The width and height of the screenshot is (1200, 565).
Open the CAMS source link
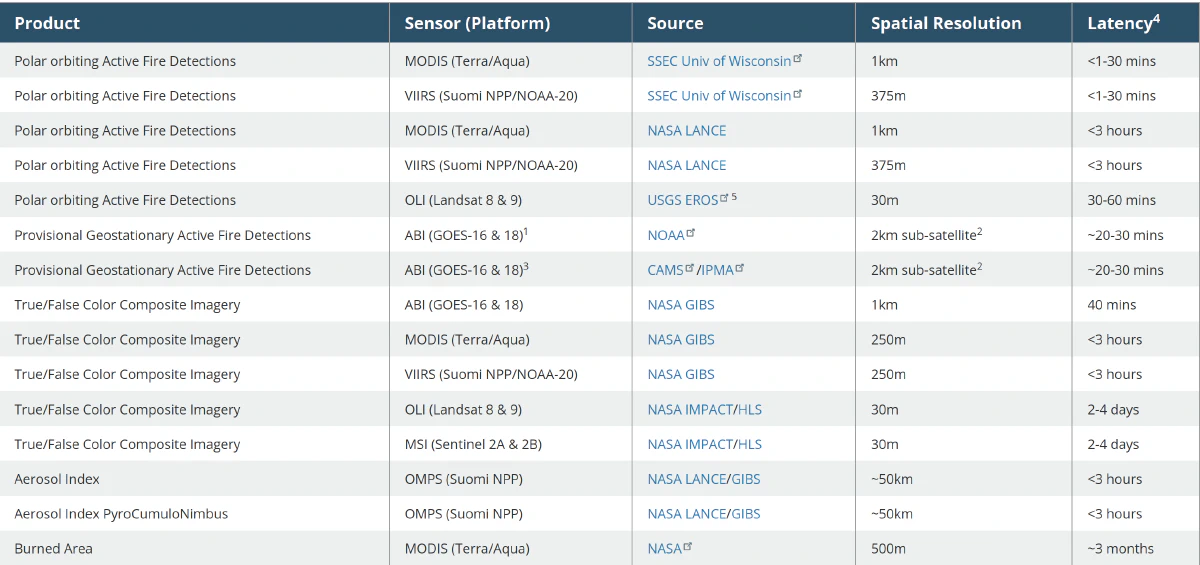point(665,270)
